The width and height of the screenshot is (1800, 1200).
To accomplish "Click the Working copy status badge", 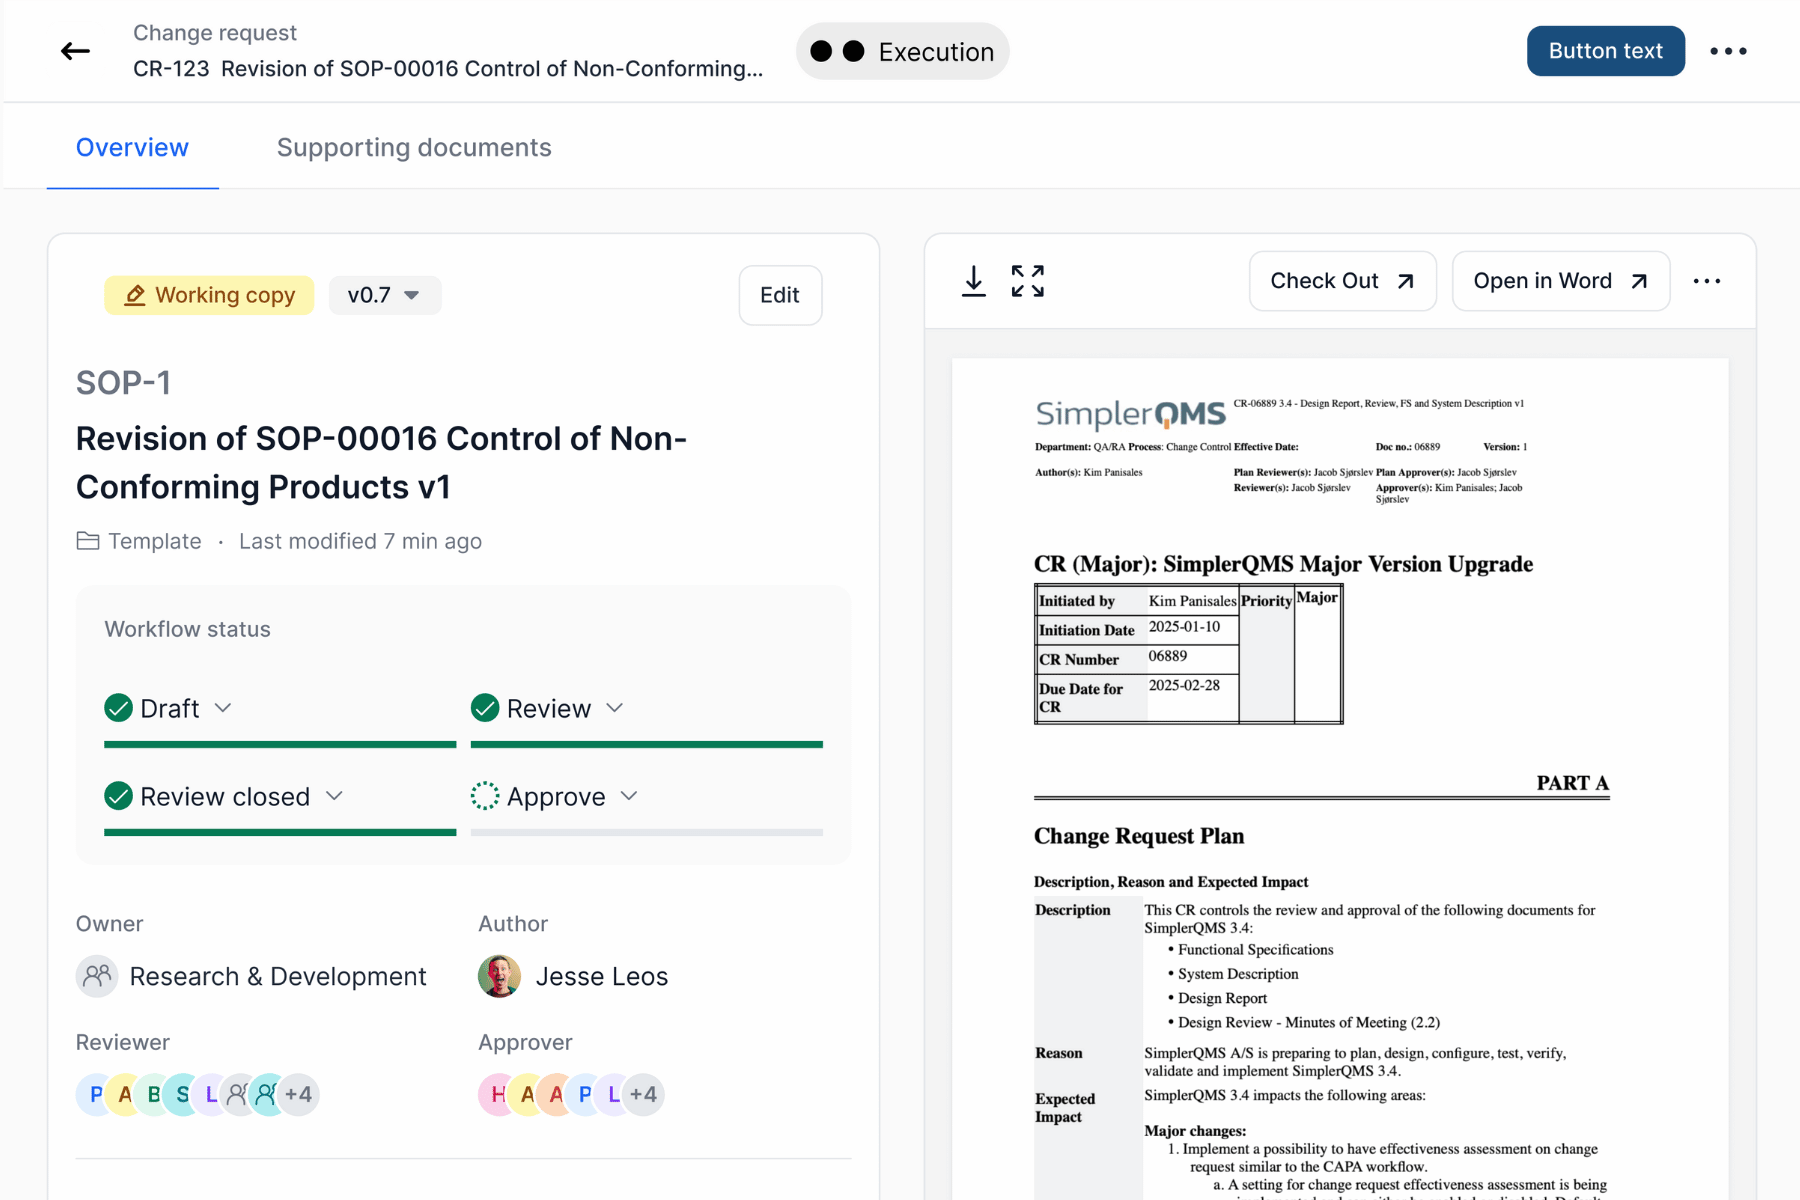I will click(209, 295).
